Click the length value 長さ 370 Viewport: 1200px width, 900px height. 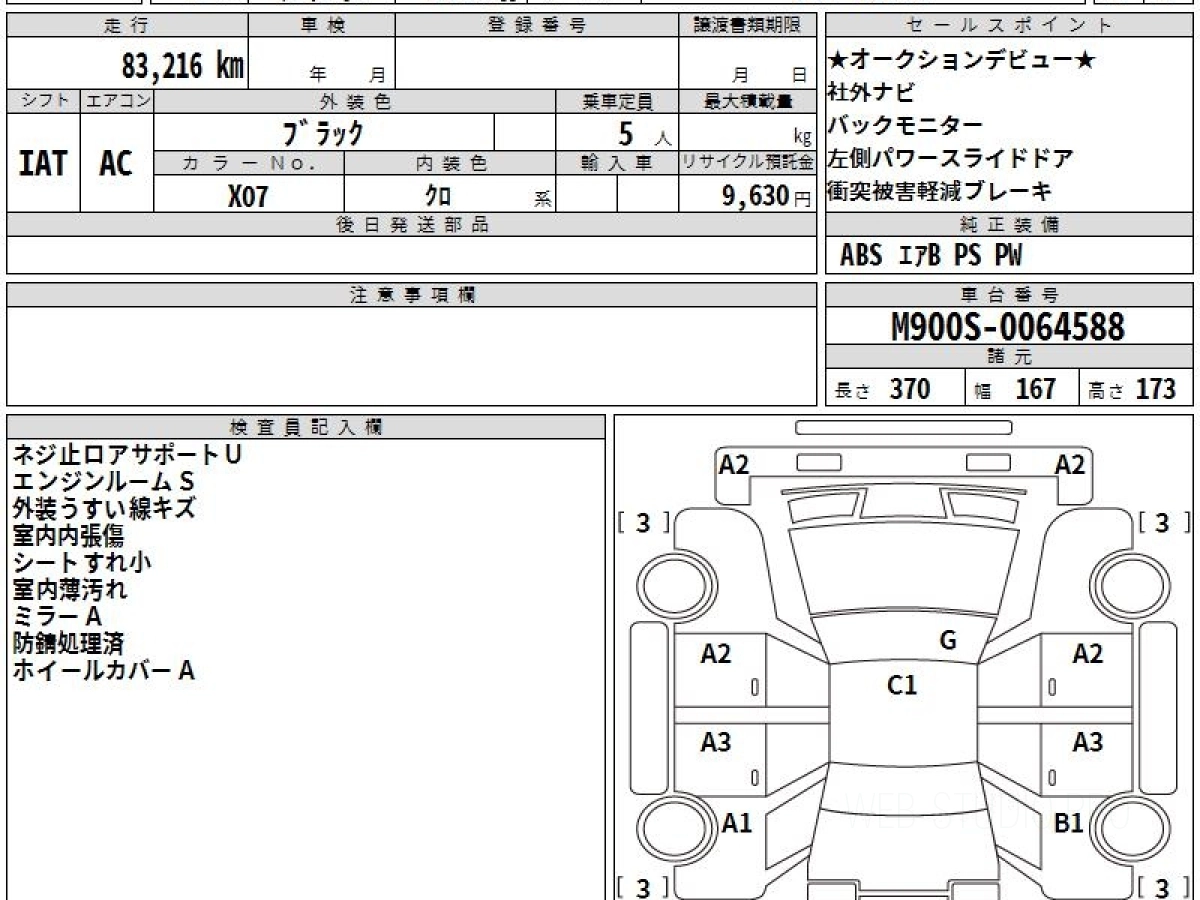point(882,389)
